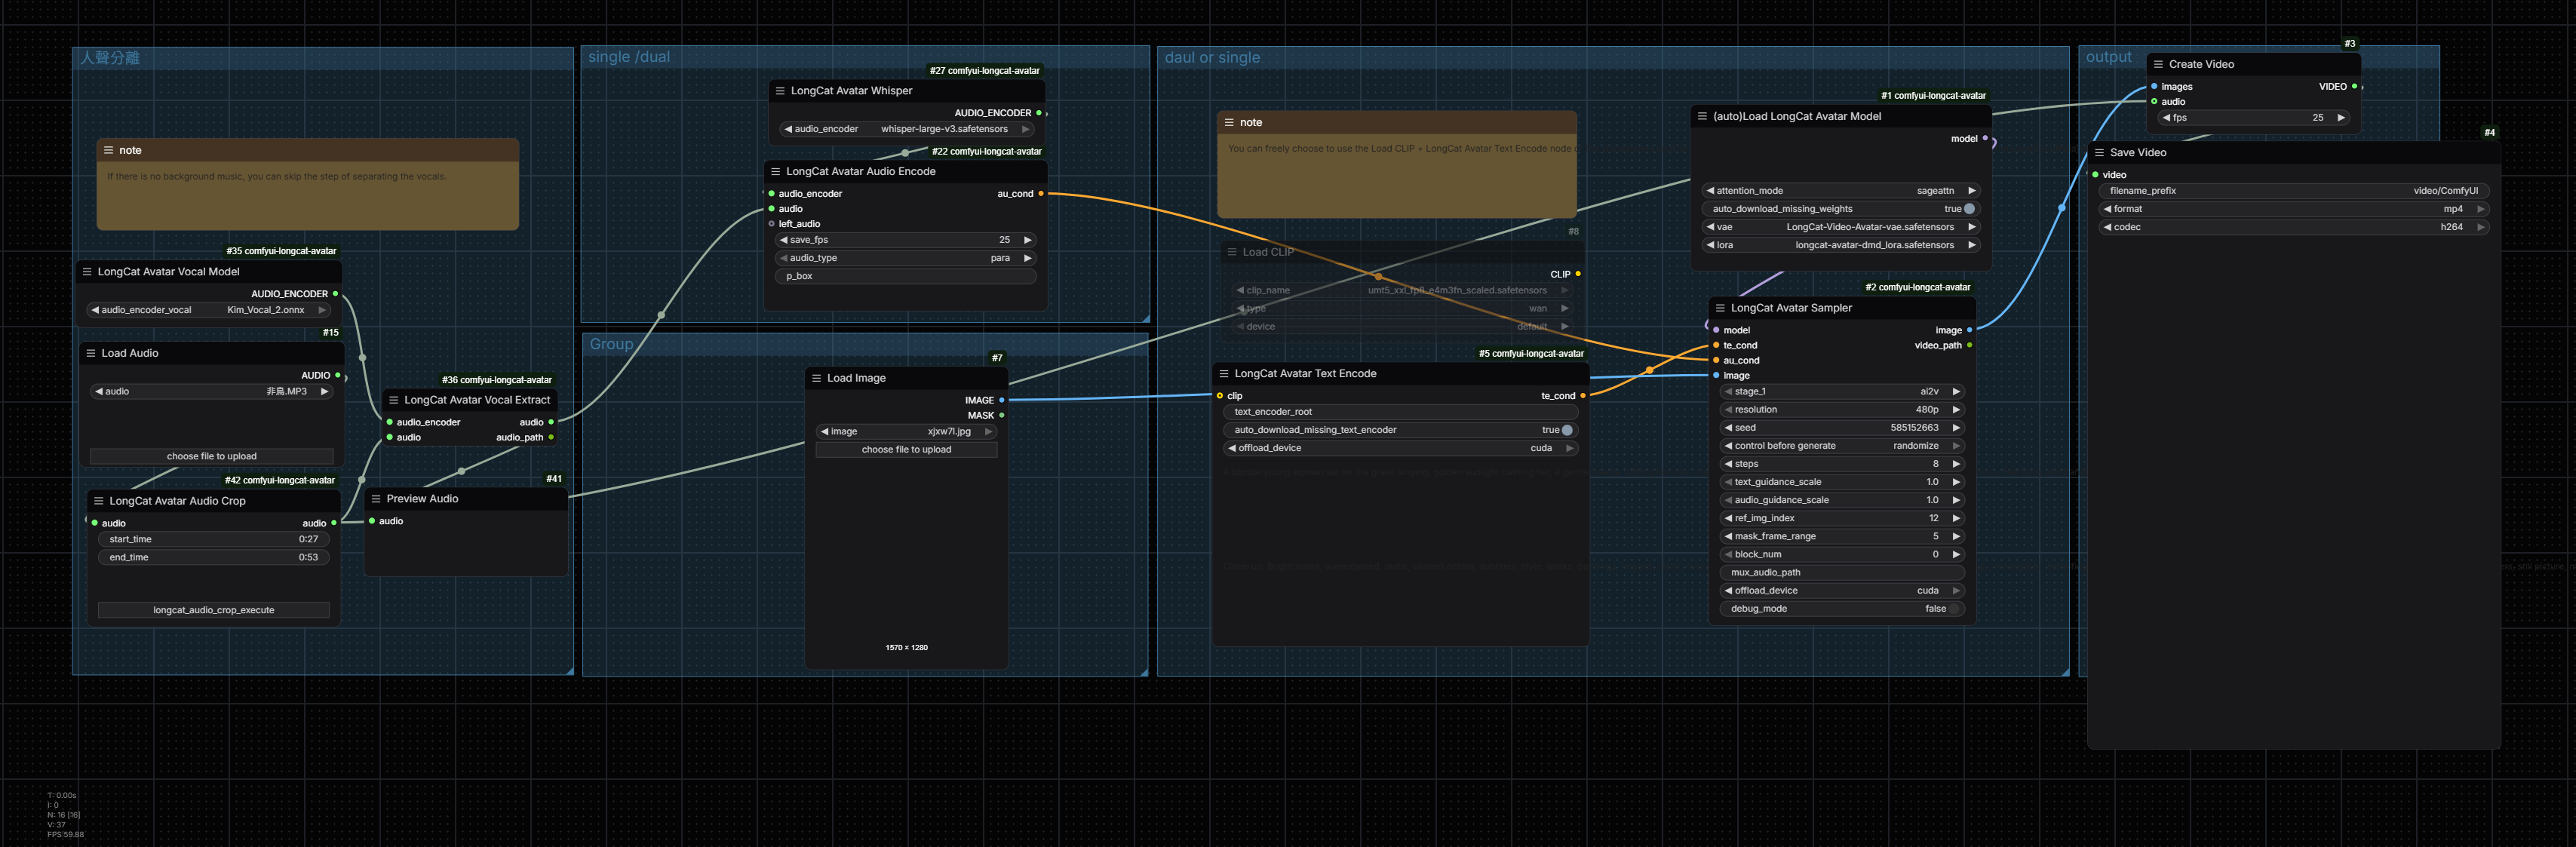Open the audio_type para dropdown

click(907, 258)
